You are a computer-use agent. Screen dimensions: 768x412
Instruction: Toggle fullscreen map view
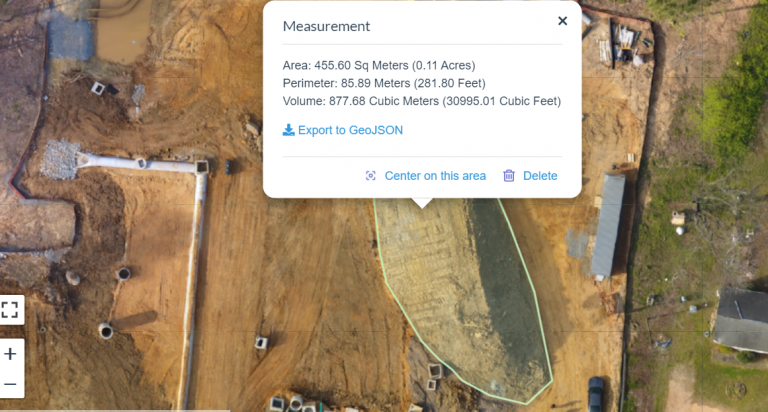[x=10, y=310]
